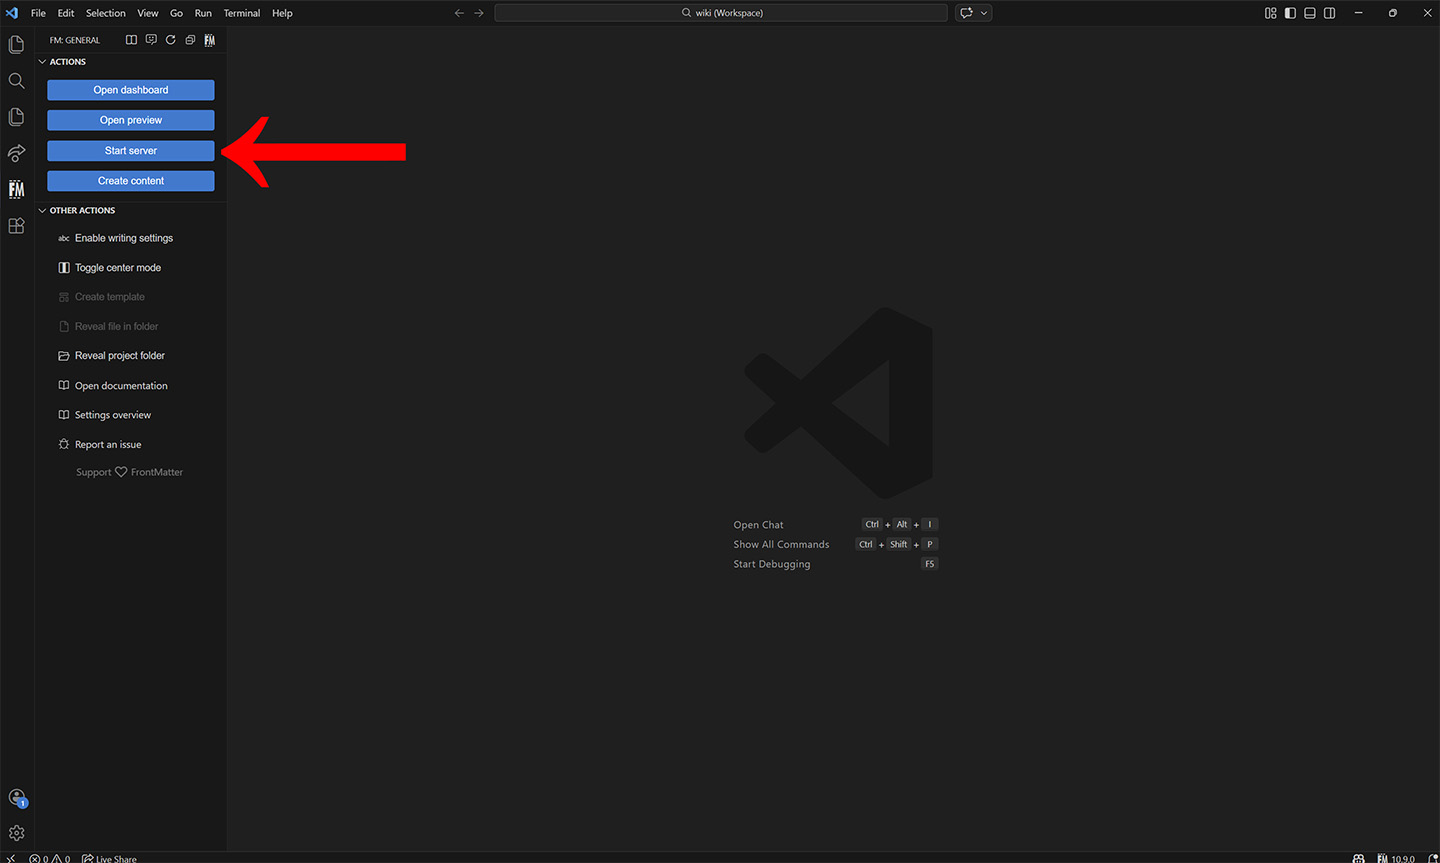Click the Open preview button

point(131,120)
